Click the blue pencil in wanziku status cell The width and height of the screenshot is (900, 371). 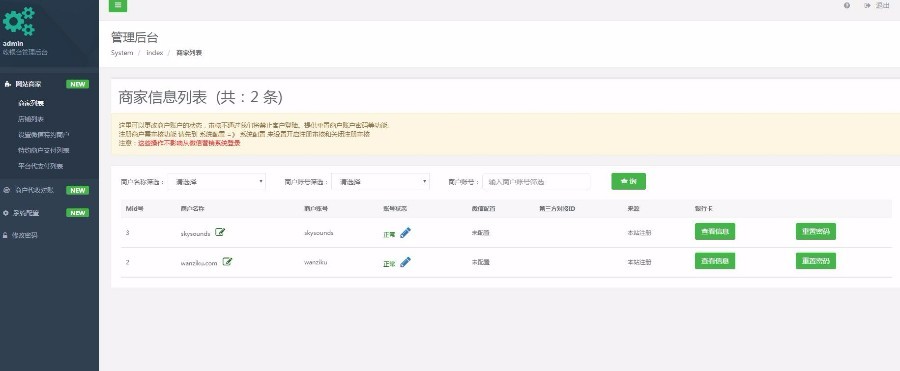pyautogui.click(x=405, y=262)
